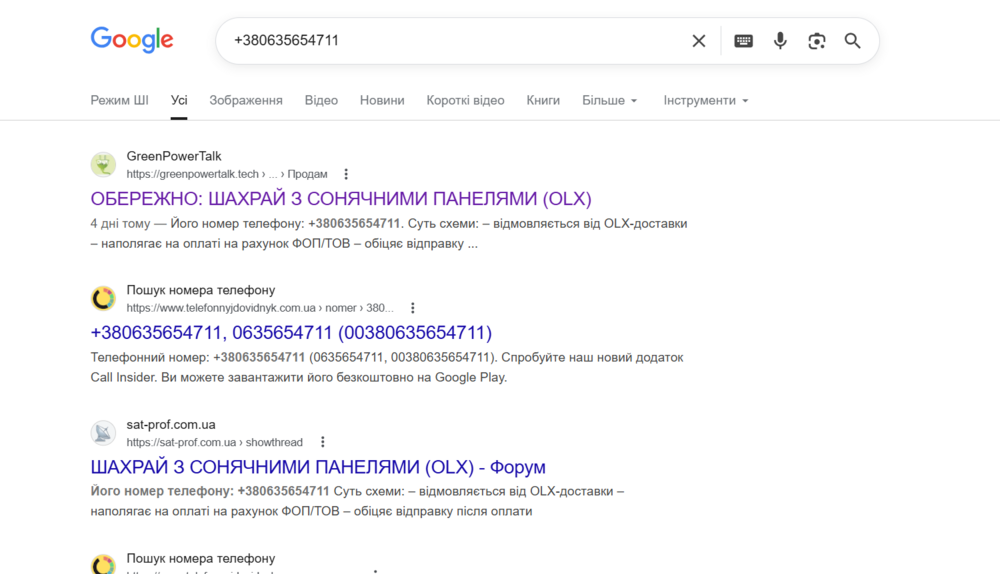This screenshot has width=1000, height=574.
Task: Select the Усі tab
Action: click(179, 100)
